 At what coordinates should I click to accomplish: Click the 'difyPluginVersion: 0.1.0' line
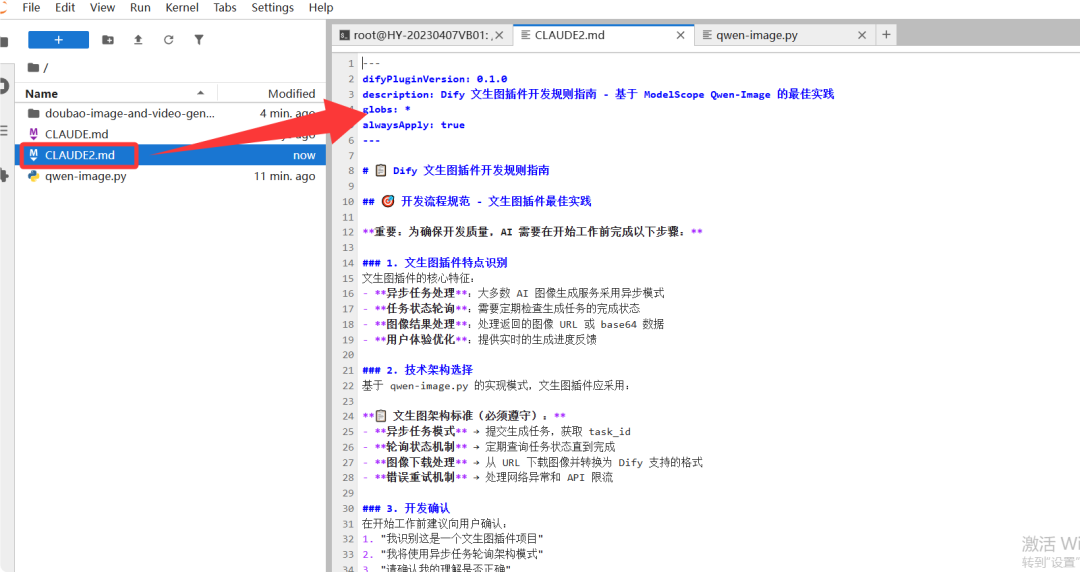(x=435, y=79)
